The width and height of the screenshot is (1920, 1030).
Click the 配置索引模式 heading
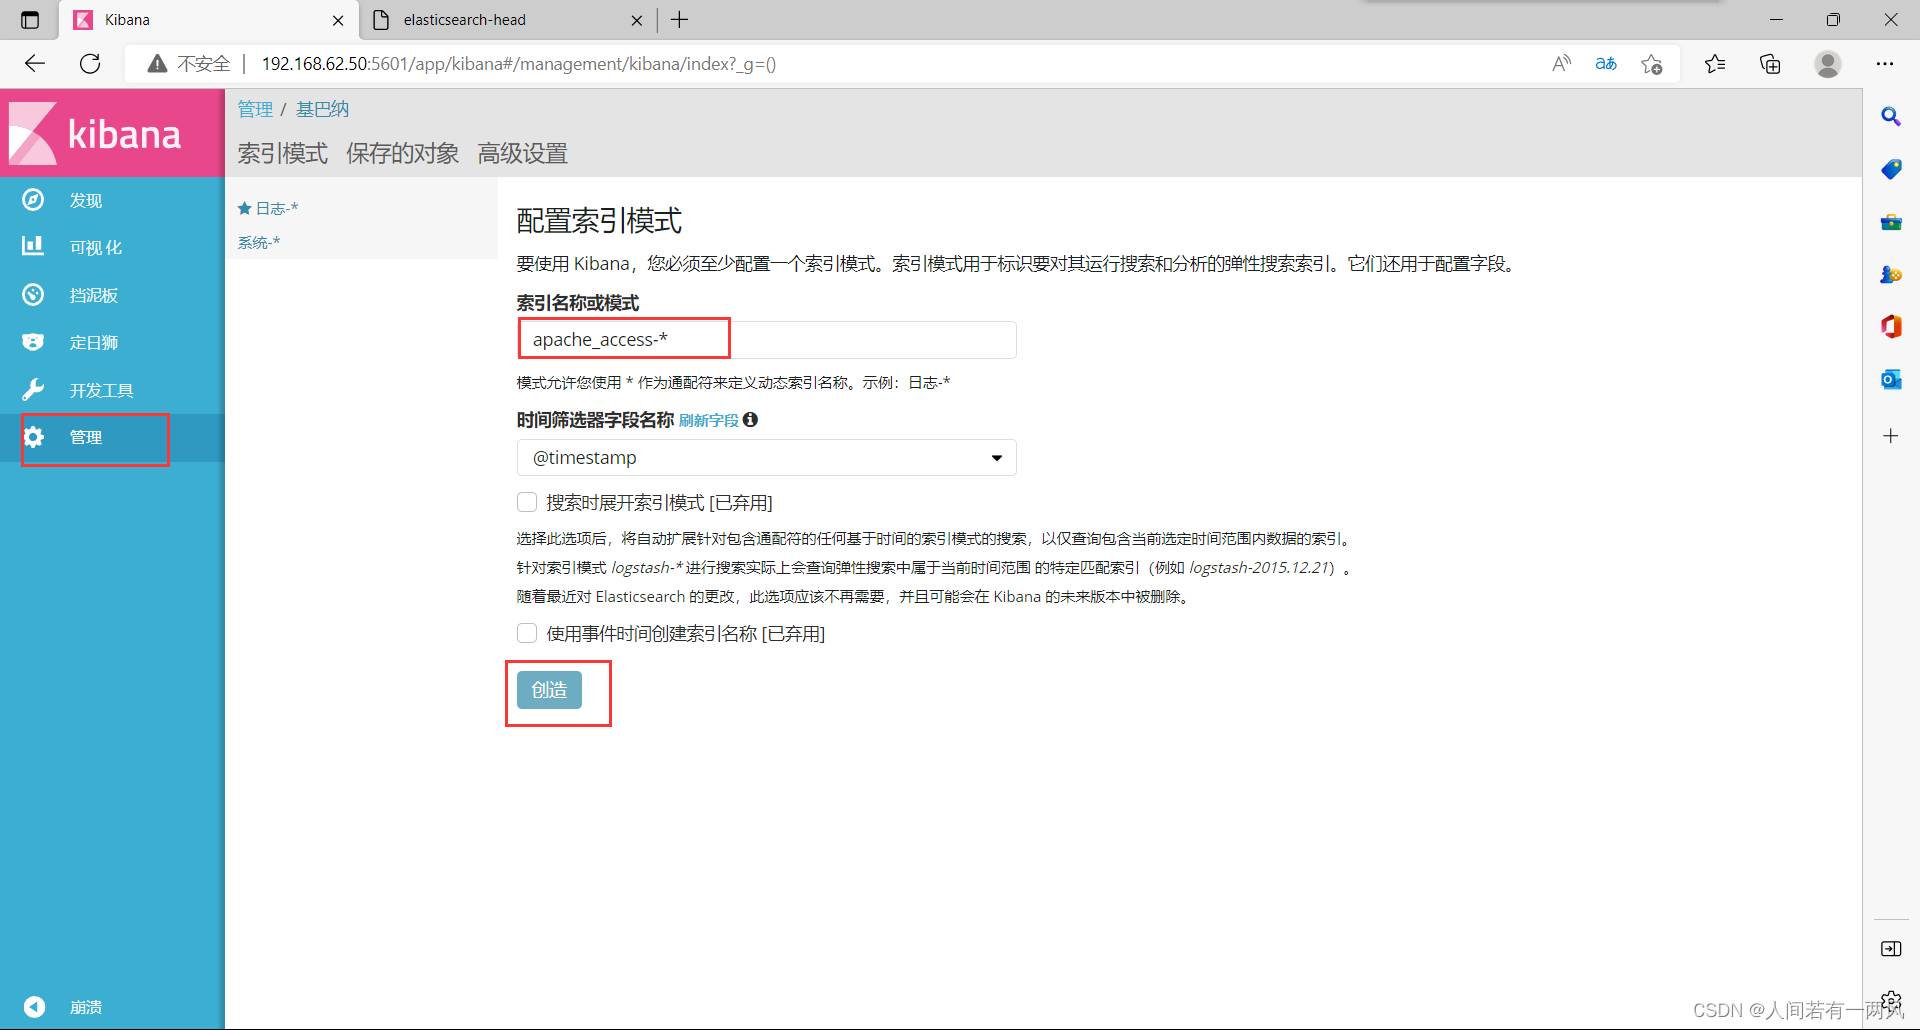click(x=599, y=220)
